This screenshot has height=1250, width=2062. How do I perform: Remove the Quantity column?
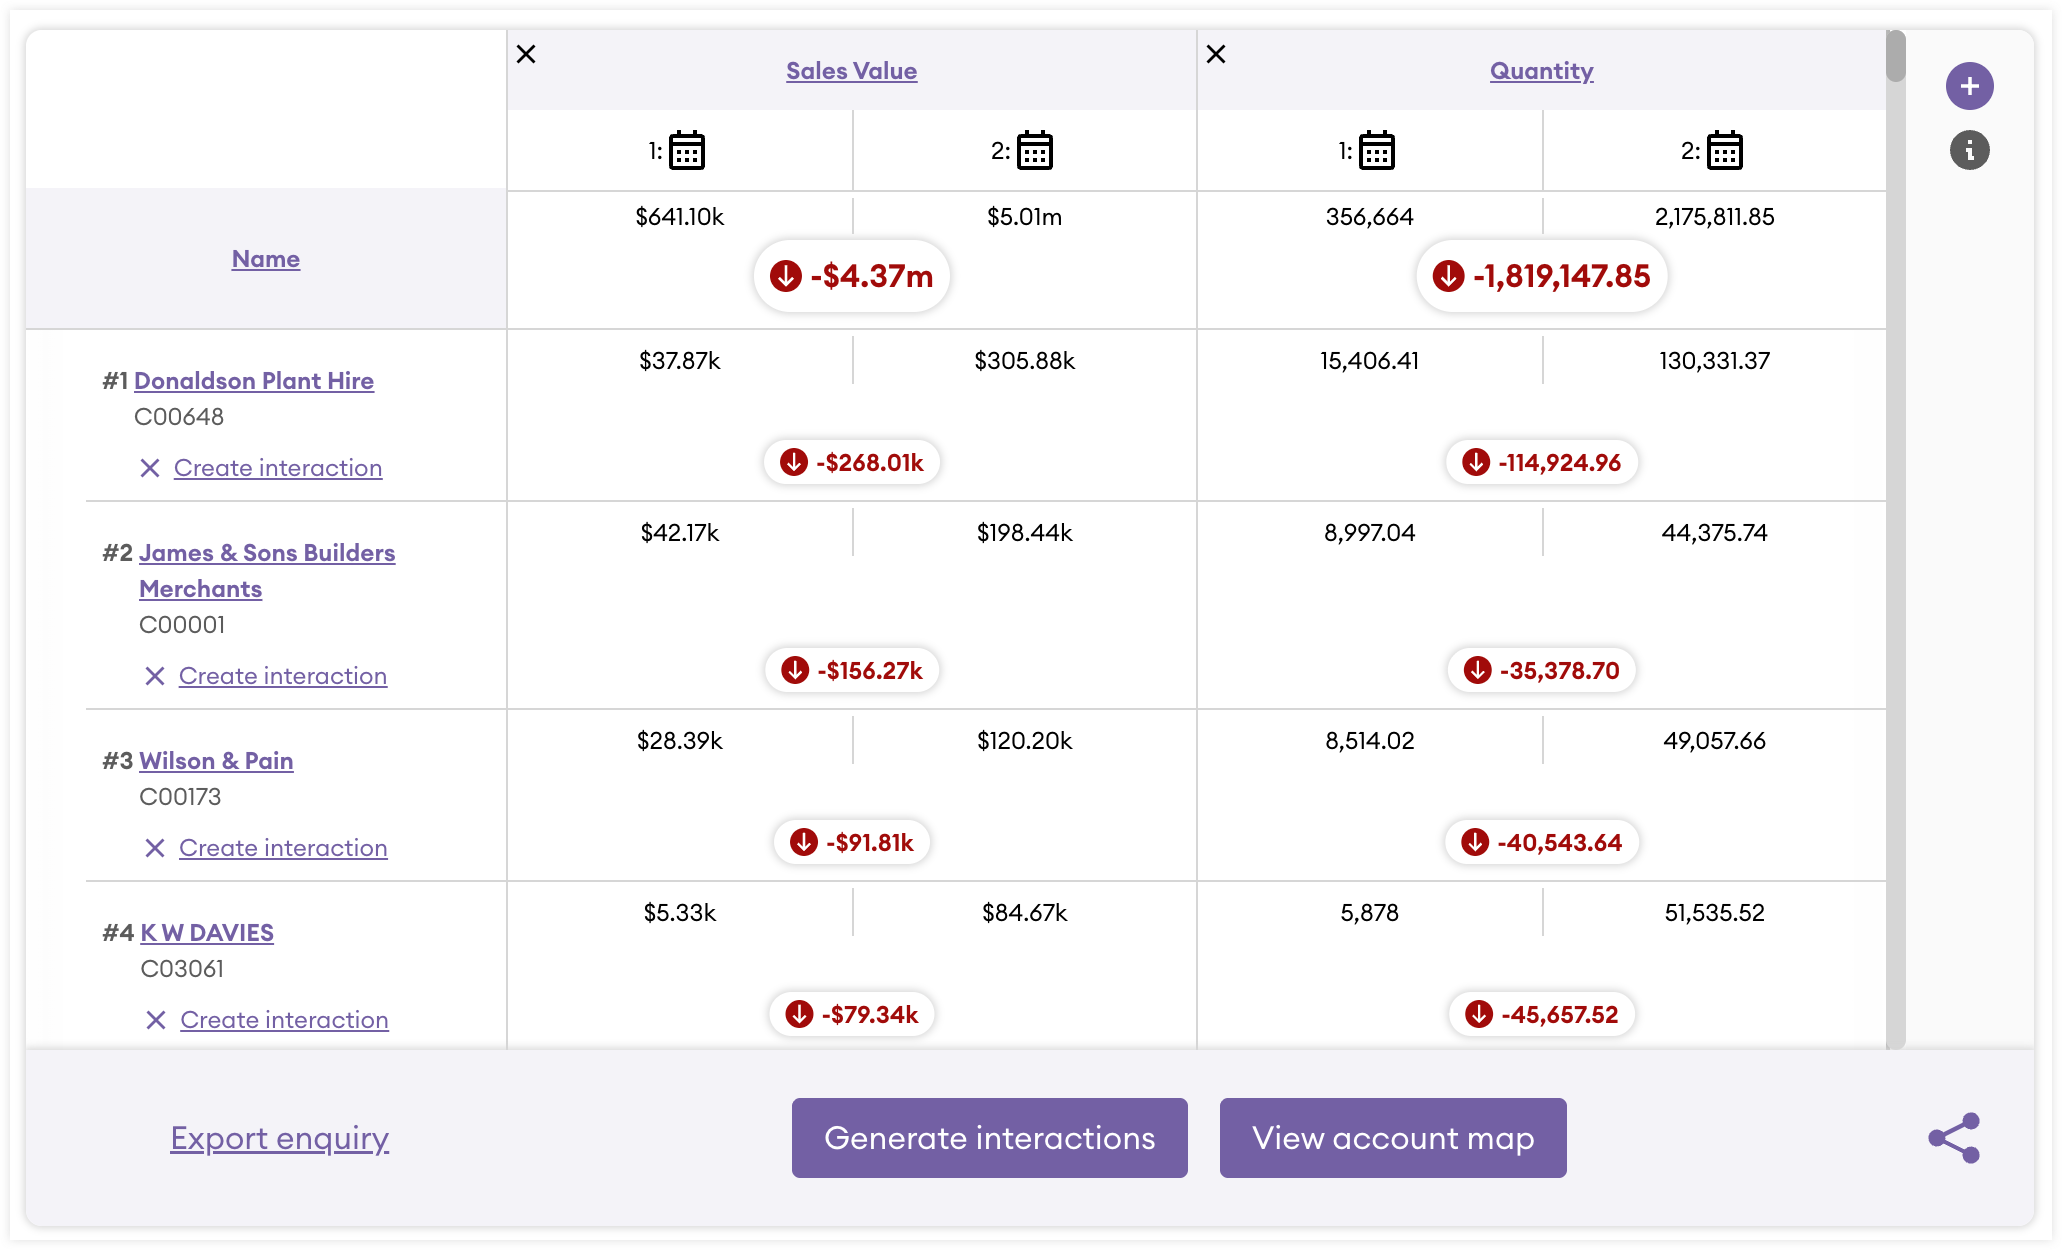tap(1216, 54)
